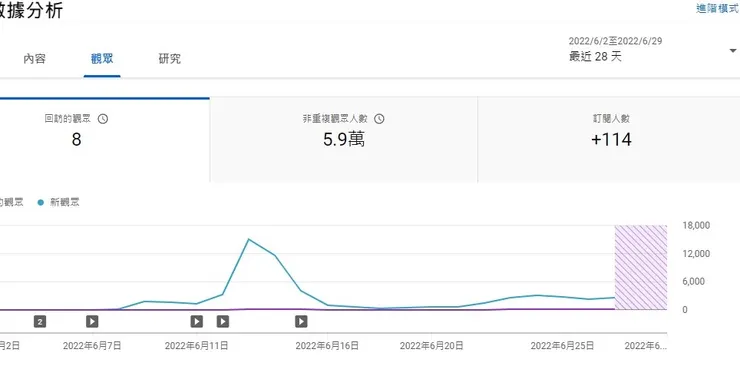
Task: Click the clock icon beside 非重複觀眾人數
Action: (x=379, y=119)
